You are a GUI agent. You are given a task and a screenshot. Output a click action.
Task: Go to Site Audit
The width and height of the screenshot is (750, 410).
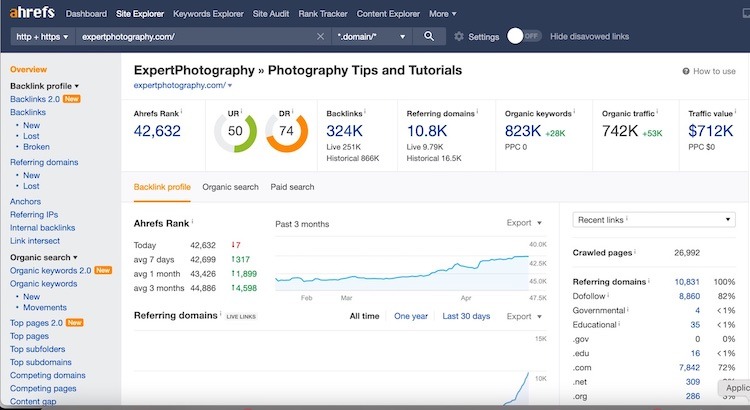pos(271,14)
